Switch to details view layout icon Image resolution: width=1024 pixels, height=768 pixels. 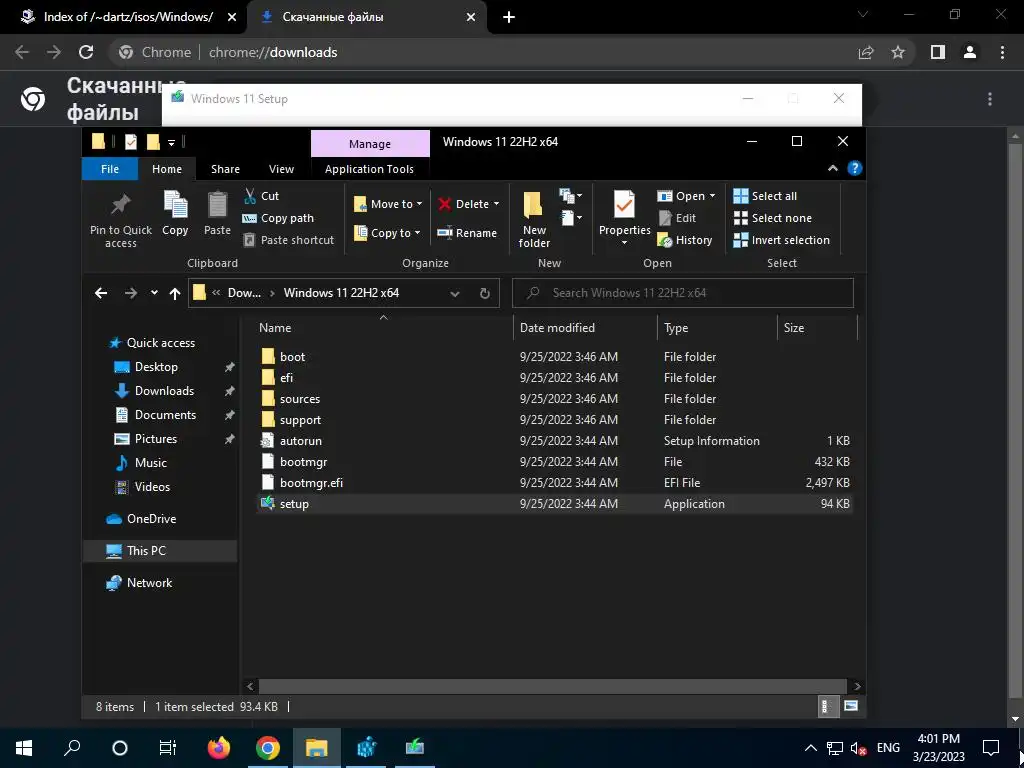coord(827,706)
